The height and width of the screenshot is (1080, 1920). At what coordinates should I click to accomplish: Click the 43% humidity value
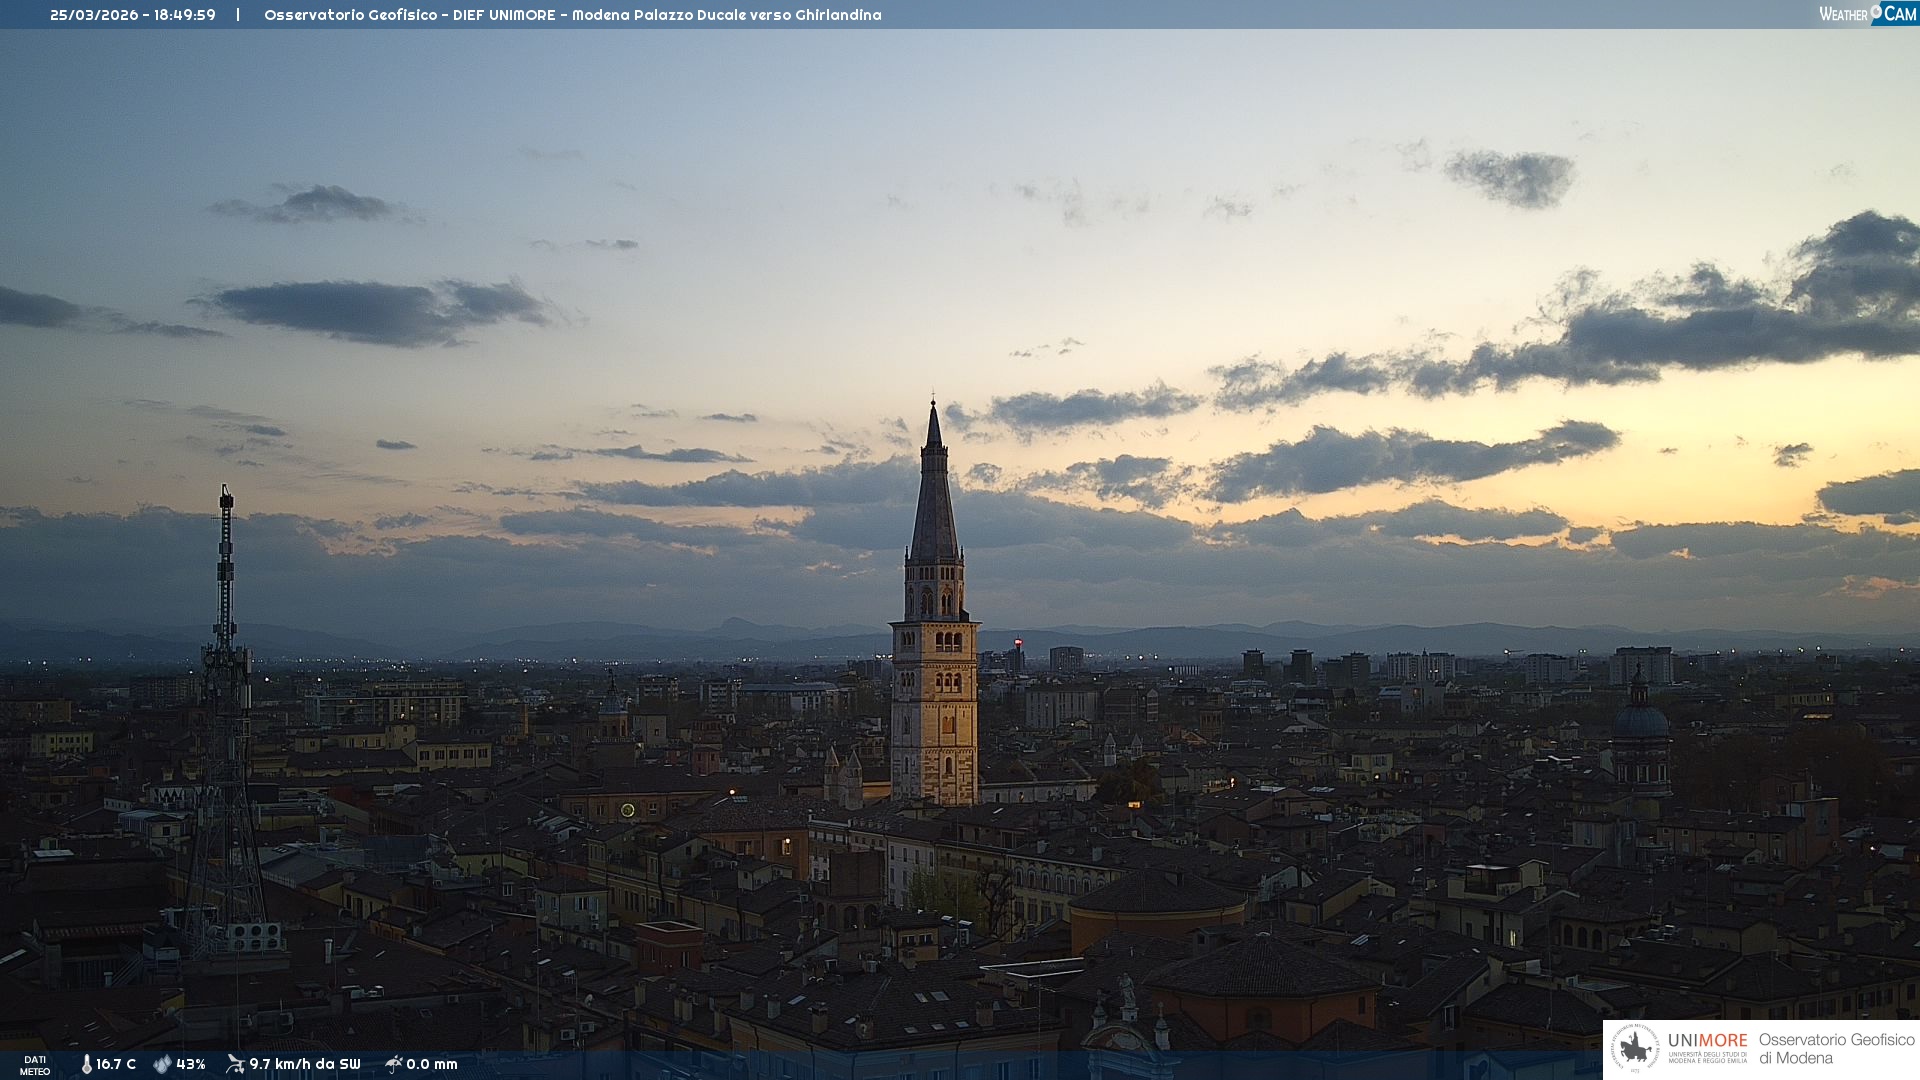click(x=191, y=1064)
